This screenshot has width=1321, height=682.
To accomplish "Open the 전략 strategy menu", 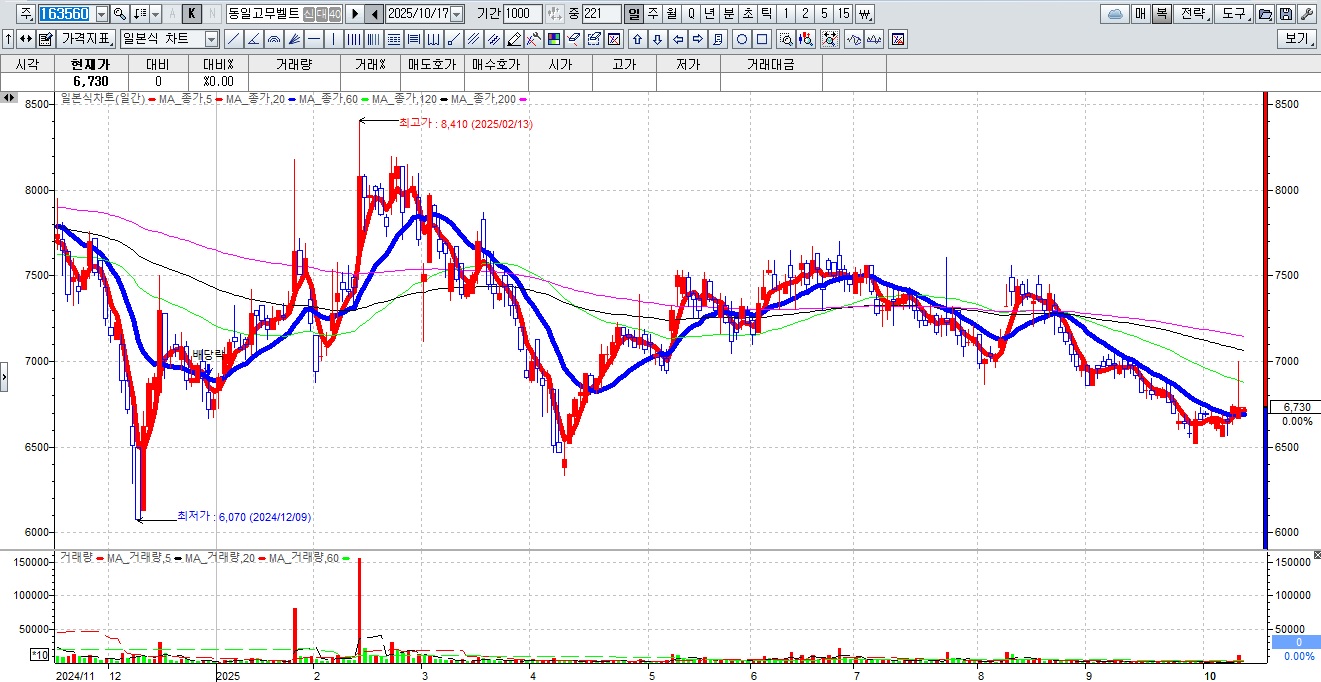I will pos(1192,14).
